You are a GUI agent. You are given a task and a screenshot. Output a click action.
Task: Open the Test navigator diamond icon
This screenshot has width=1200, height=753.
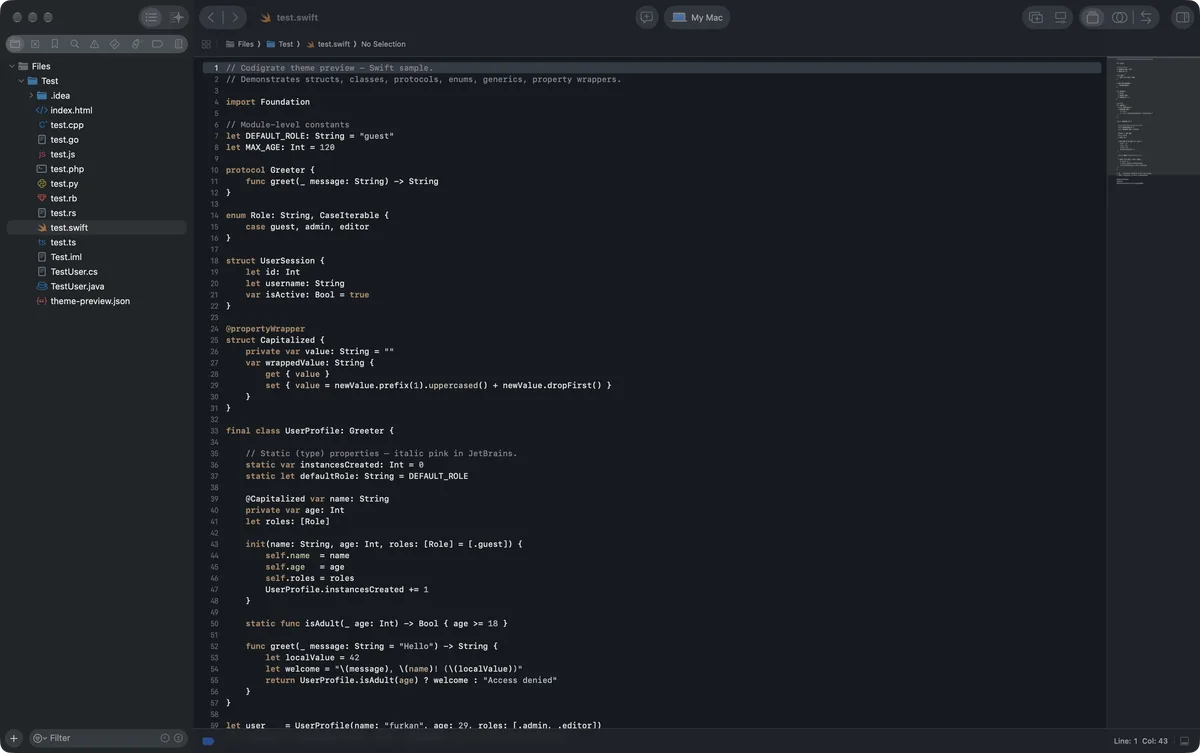click(114, 44)
